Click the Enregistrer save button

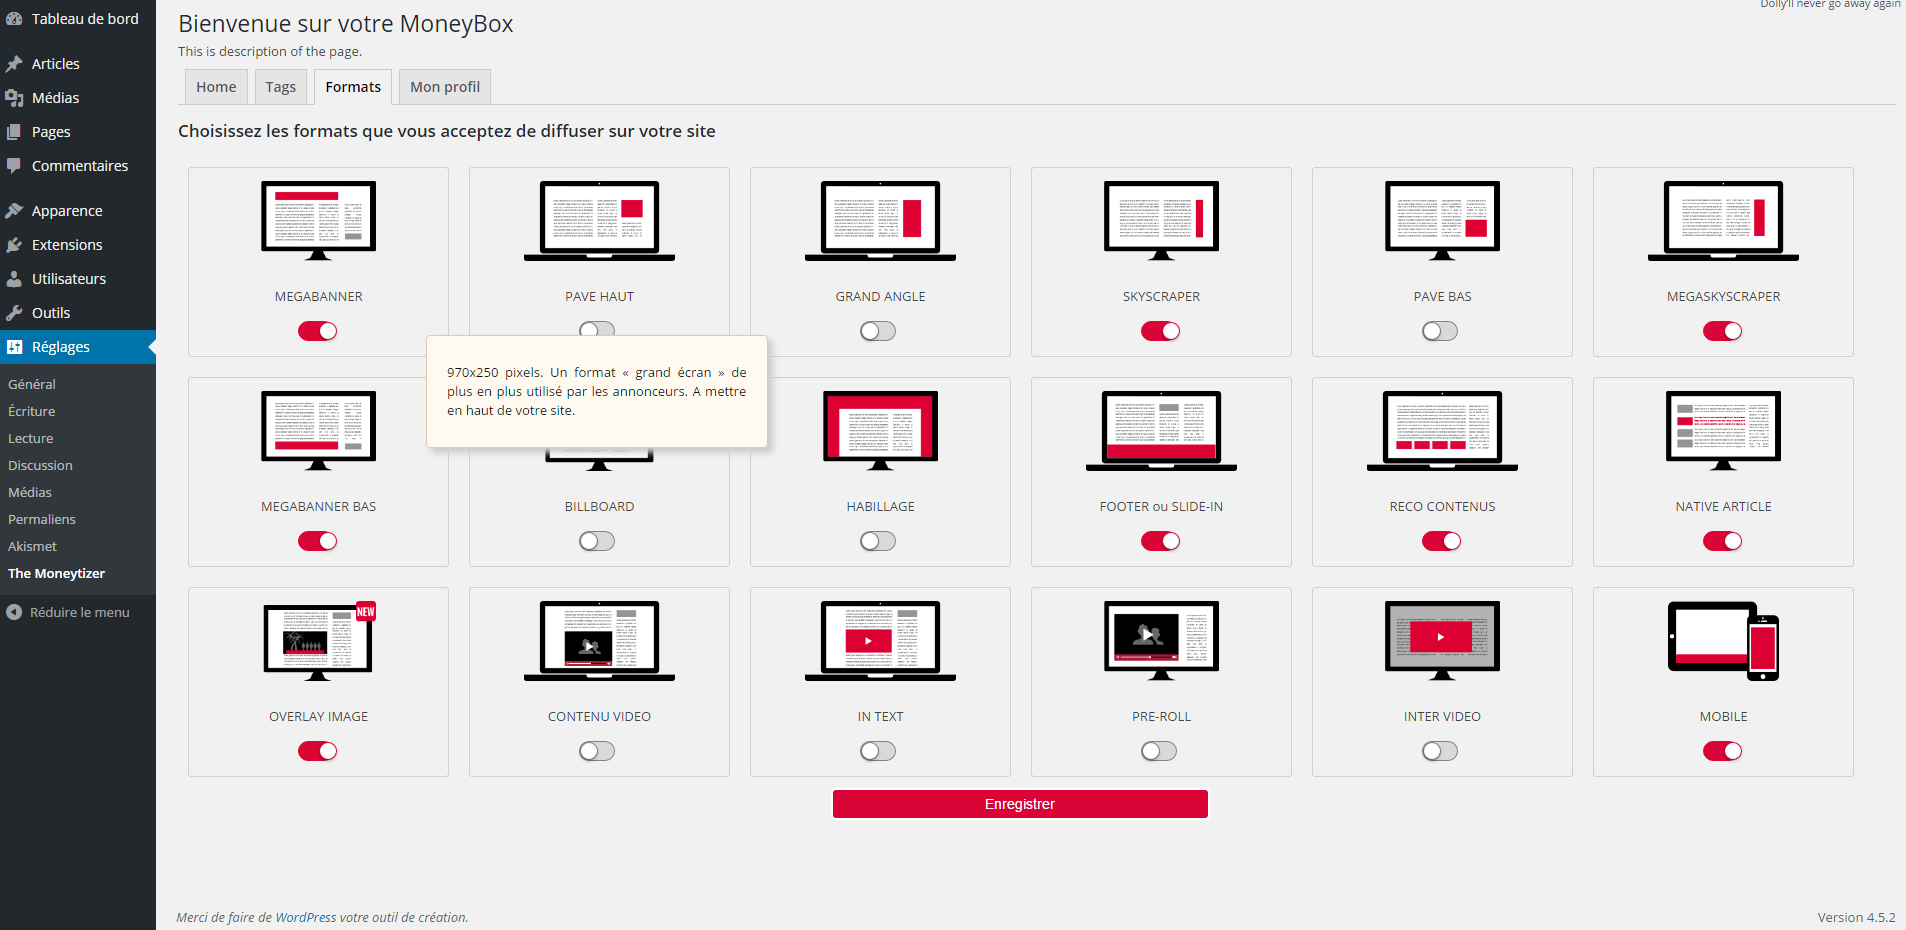1020,804
